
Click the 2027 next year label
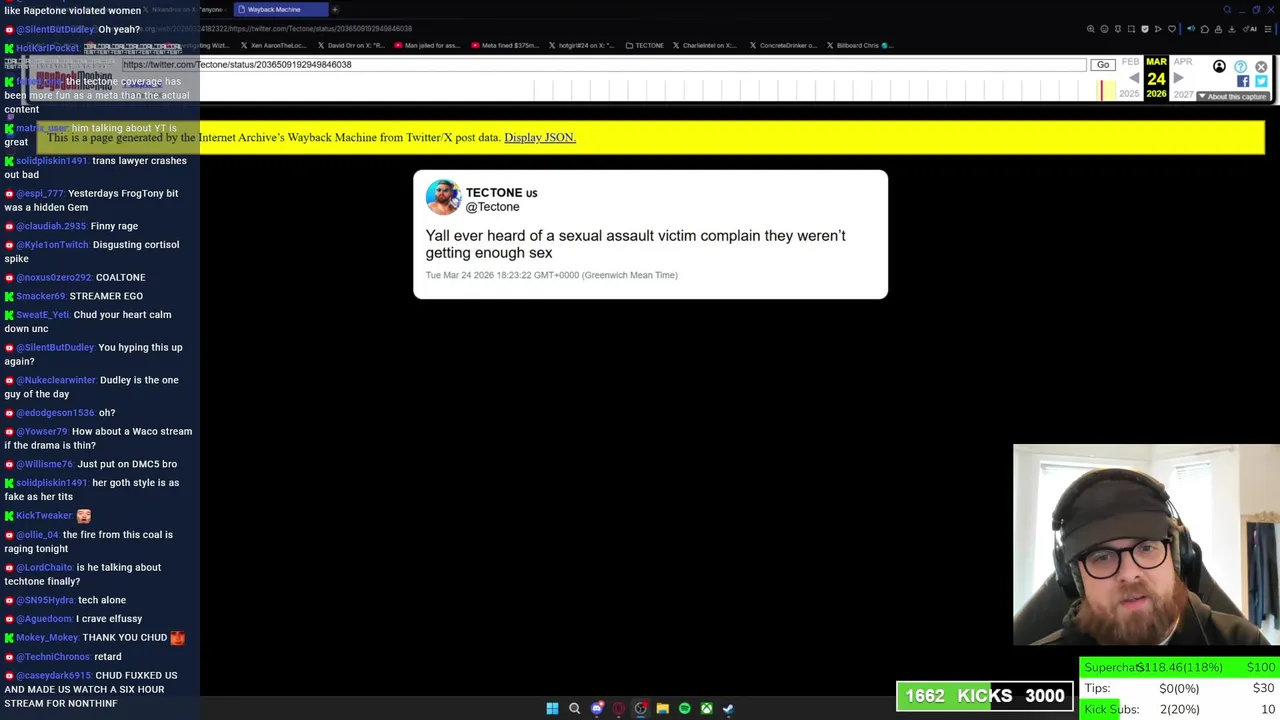[x=1183, y=94]
